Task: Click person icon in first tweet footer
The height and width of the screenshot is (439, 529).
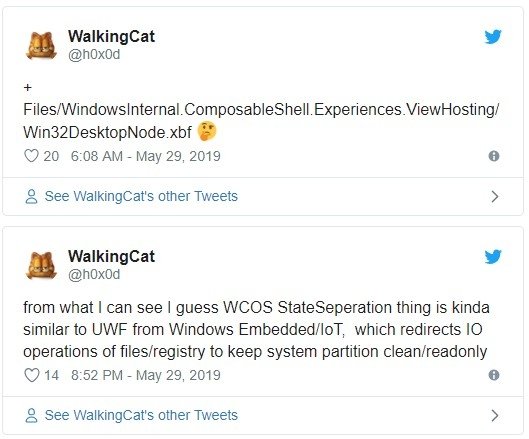Action: pyautogui.click(x=31, y=196)
